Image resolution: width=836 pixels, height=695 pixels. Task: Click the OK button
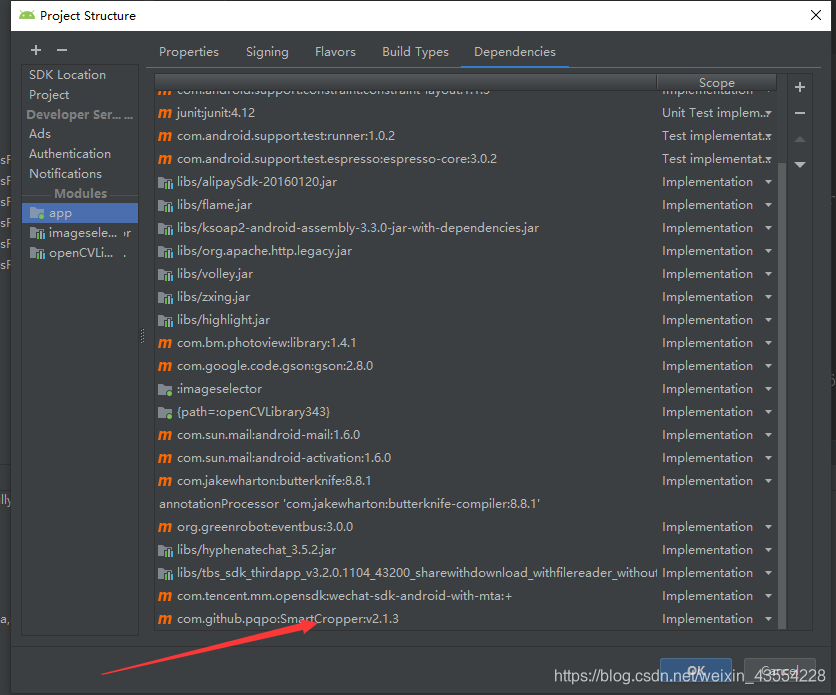point(696,670)
